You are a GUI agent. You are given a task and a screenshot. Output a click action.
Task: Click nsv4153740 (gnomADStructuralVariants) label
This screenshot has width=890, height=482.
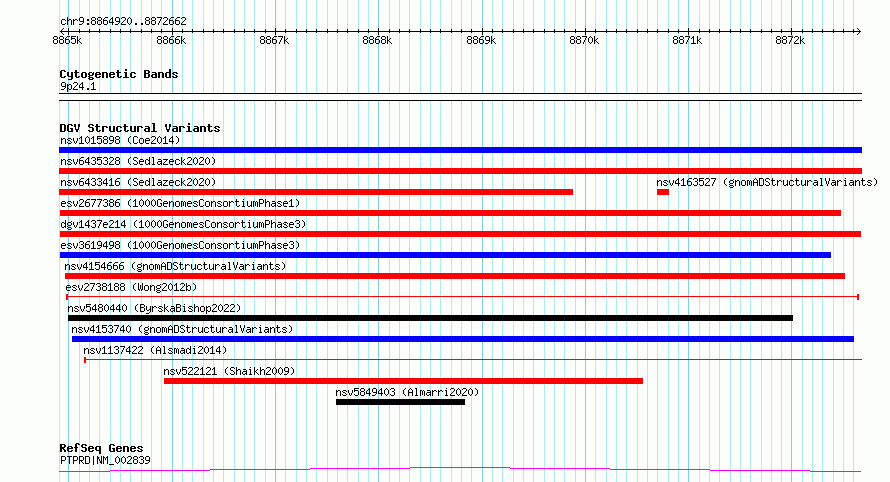point(182,329)
